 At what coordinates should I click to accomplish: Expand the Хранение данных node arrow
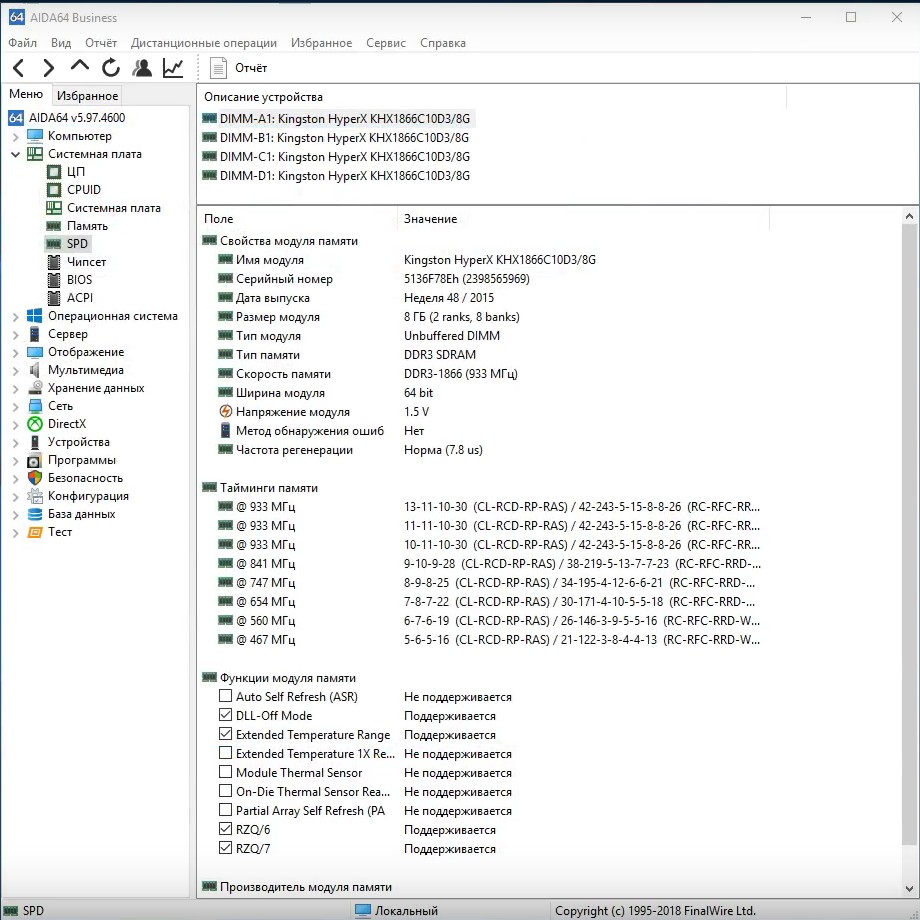click(x=15, y=389)
